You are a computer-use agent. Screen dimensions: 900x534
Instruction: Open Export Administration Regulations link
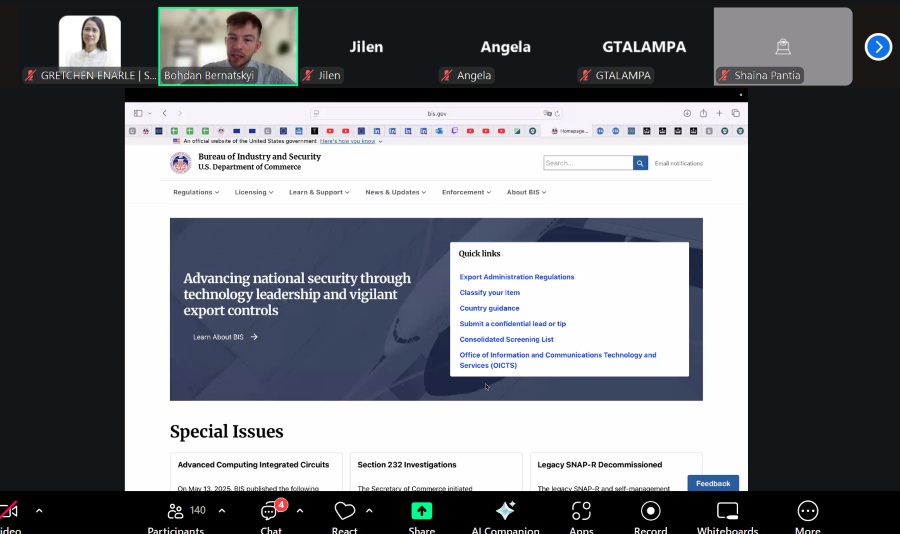517,277
